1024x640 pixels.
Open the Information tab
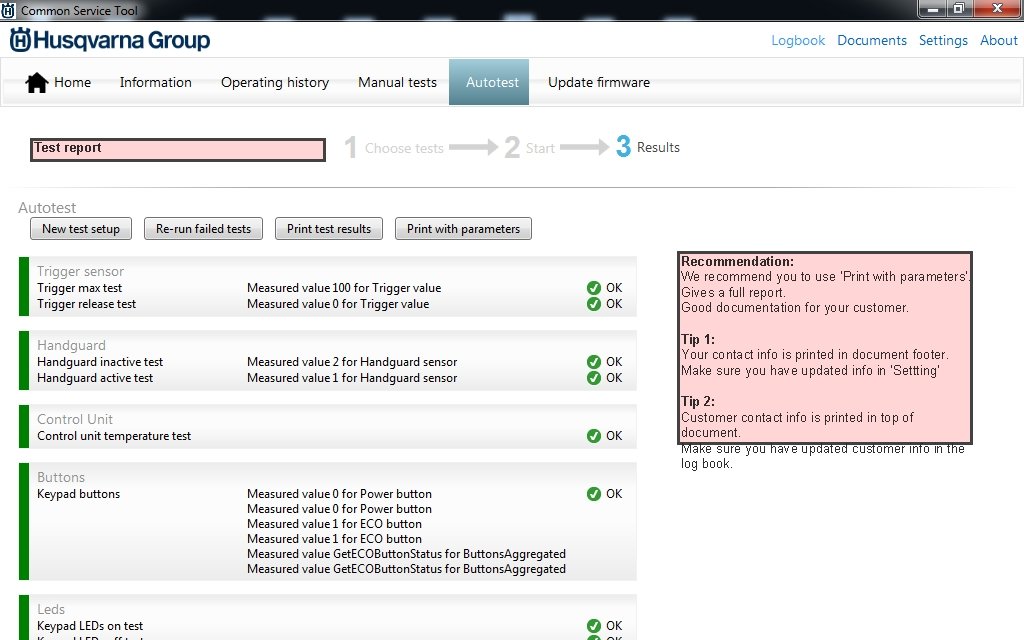155,82
